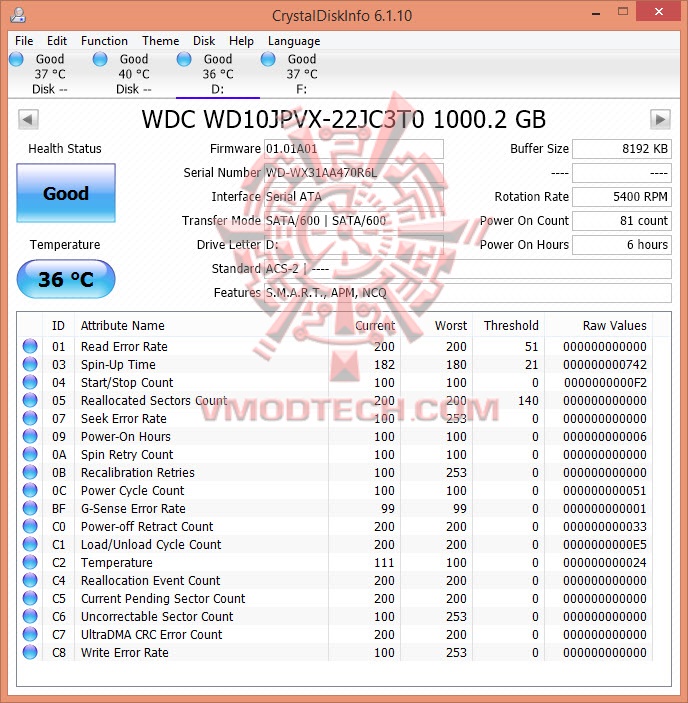This screenshot has height=703, width=688.
Task: Open the Edit menu
Action: click(x=57, y=41)
